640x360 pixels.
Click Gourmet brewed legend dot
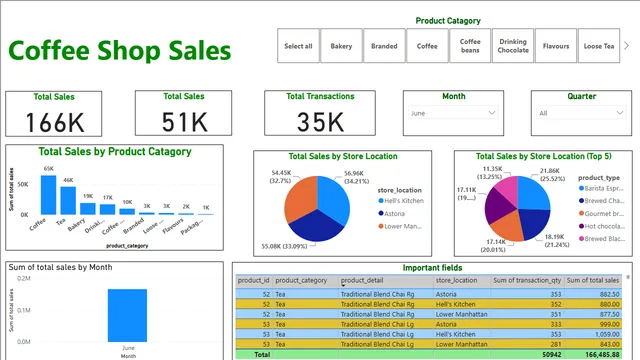[581, 213]
